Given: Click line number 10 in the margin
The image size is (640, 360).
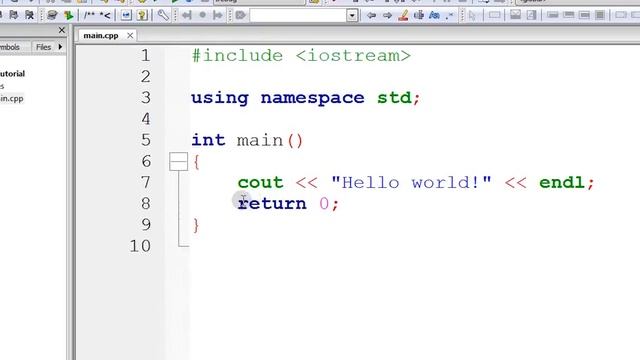Looking at the screenshot, I should (140, 246).
